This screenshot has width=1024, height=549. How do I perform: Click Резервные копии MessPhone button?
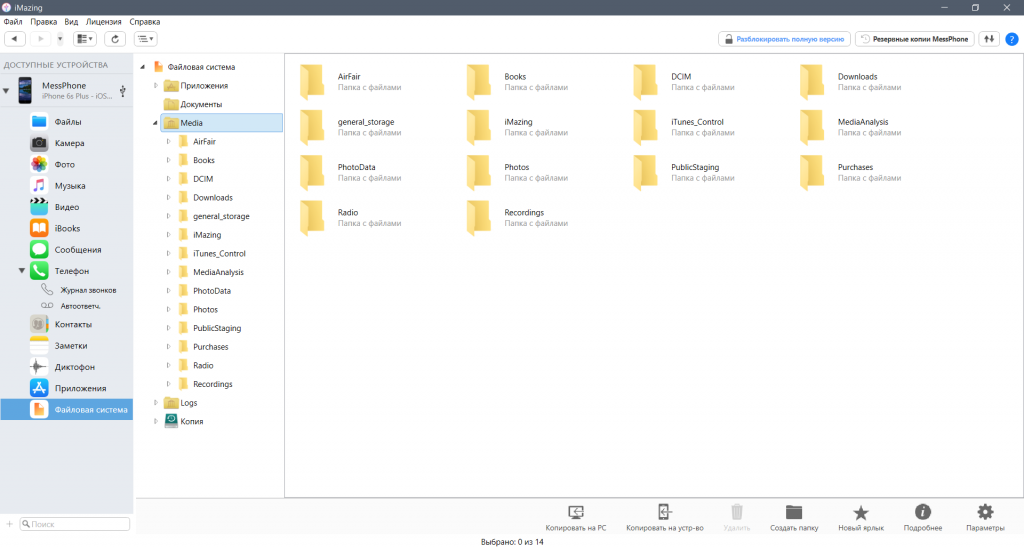point(915,39)
